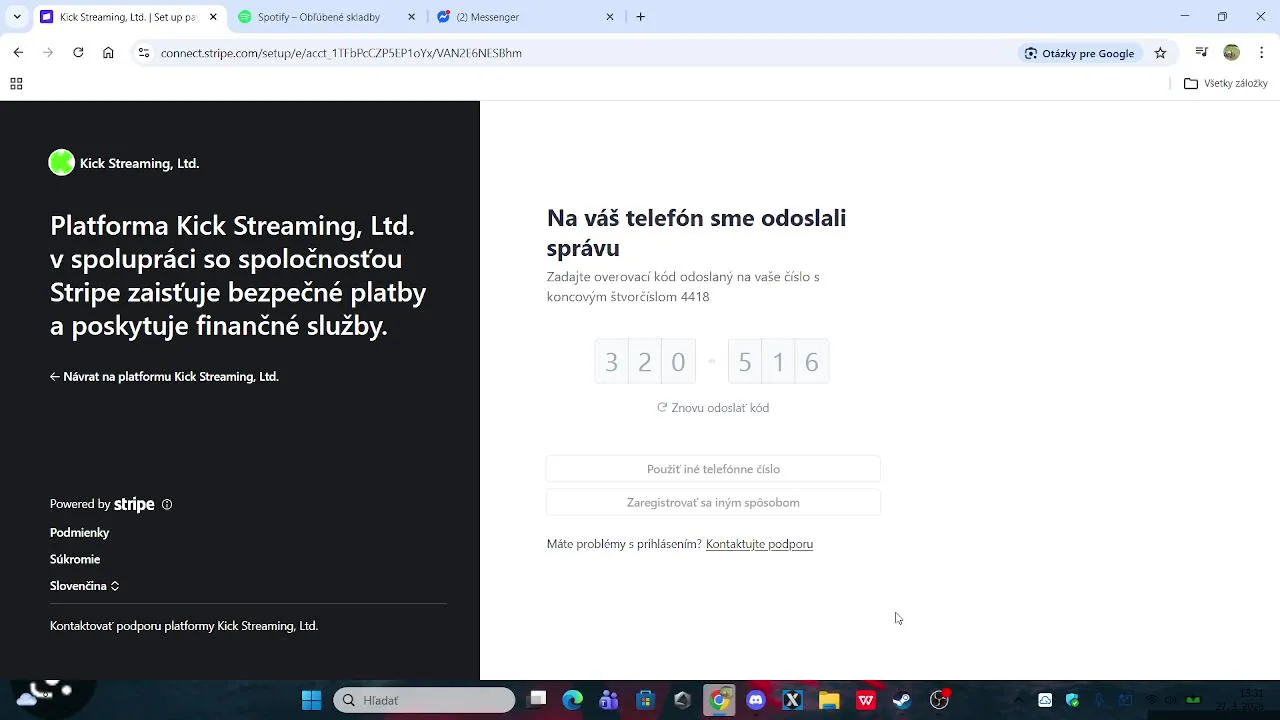Image resolution: width=1280 pixels, height=720 pixels.
Task: Open the Podmienky terms link
Action: click(79, 533)
